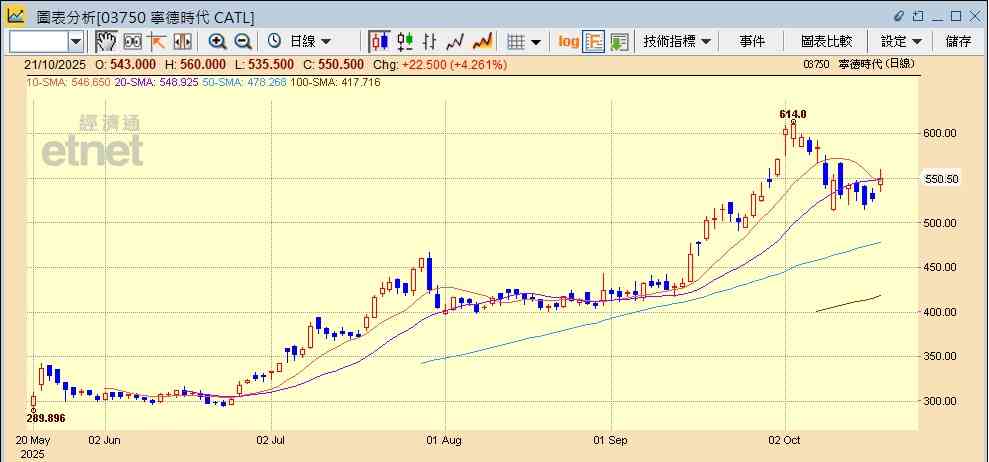Switch to area chart type

pos(483,41)
